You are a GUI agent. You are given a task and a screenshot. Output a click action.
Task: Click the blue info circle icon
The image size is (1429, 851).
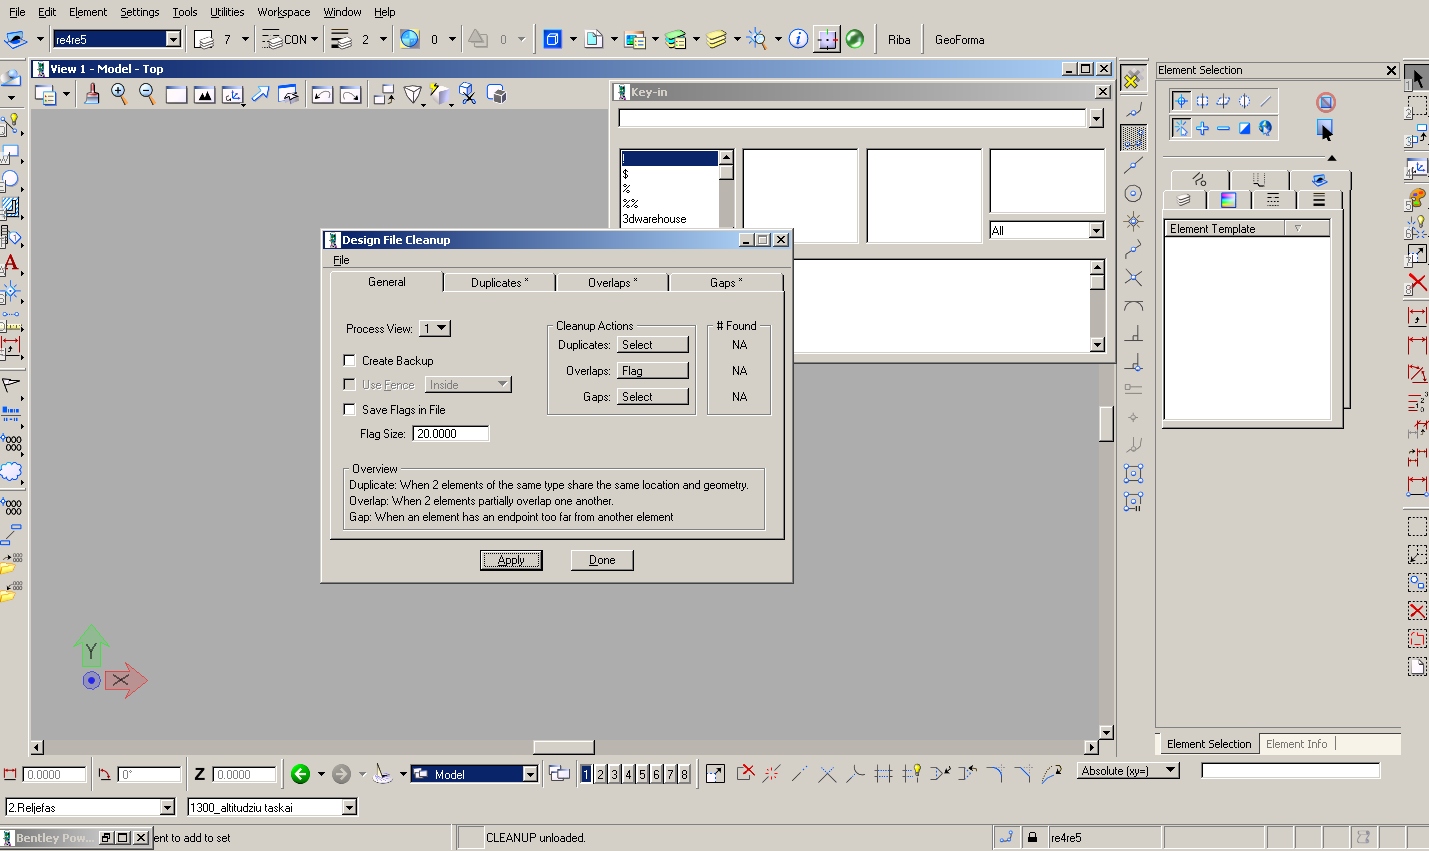pyautogui.click(x=798, y=39)
